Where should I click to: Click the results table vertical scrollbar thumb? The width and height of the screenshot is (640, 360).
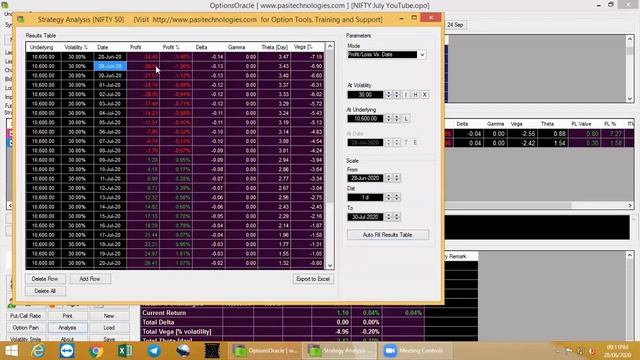[330, 127]
